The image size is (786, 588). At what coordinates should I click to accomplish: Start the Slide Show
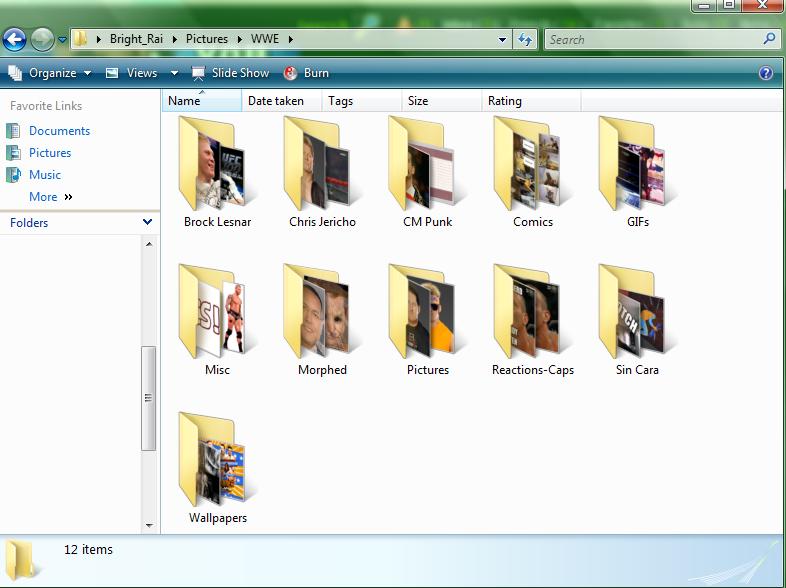(230, 73)
